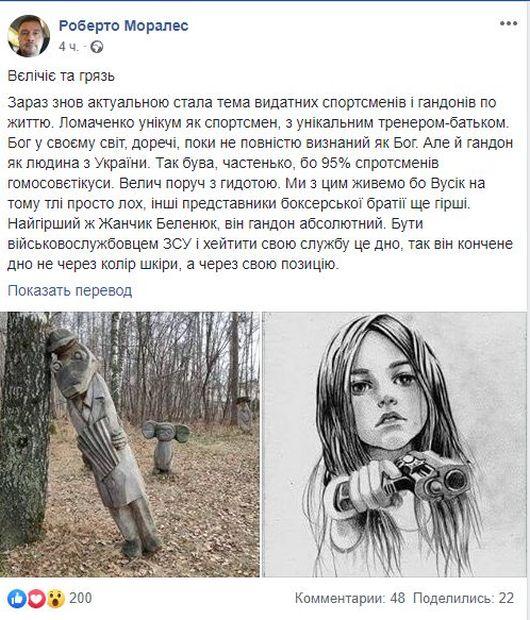Click the globe public-audience icon
This screenshot has width=530, height=620.
[97, 47]
